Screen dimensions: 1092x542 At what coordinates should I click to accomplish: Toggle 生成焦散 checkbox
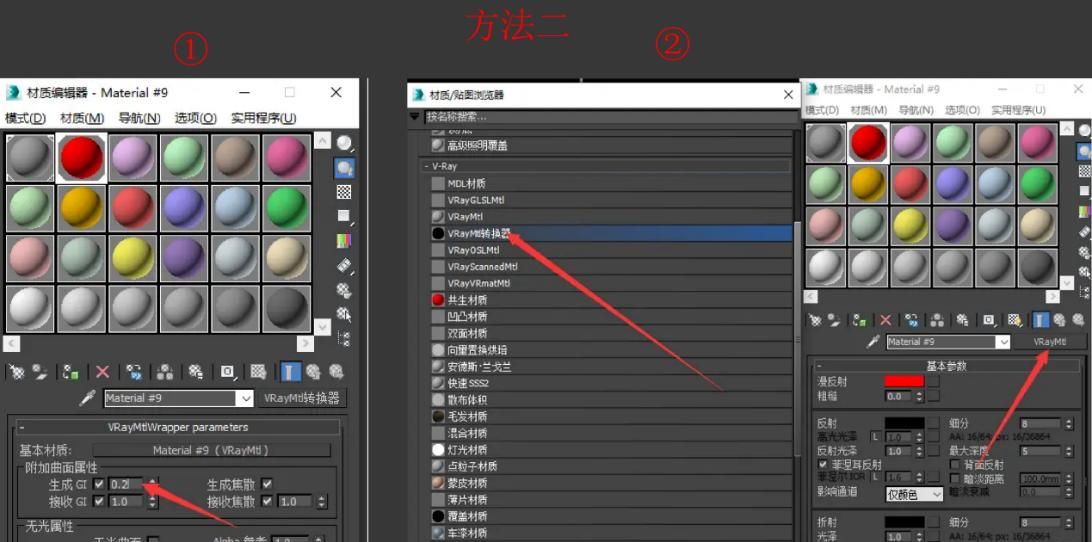(x=267, y=483)
